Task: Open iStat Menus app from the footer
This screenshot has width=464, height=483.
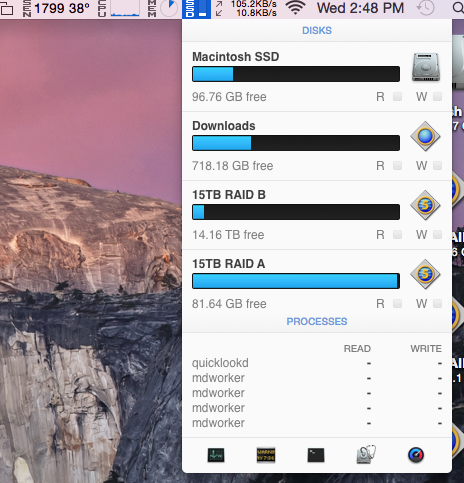Action: pyautogui.click(x=416, y=455)
